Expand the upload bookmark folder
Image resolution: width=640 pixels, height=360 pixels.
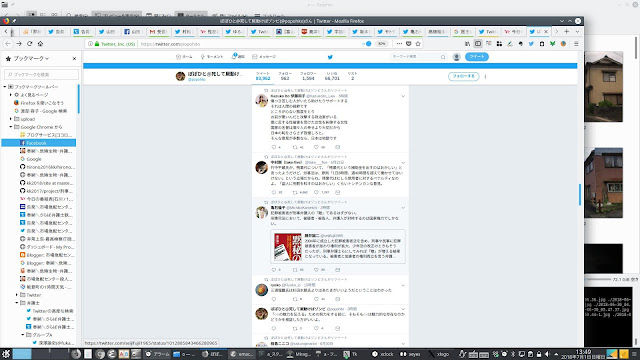tap(11, 119)
